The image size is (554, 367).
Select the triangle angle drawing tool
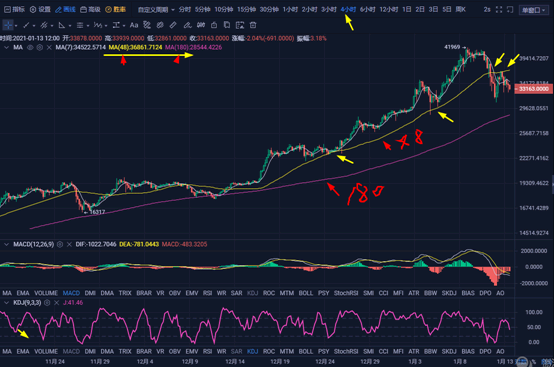click(x=62, y=25)
